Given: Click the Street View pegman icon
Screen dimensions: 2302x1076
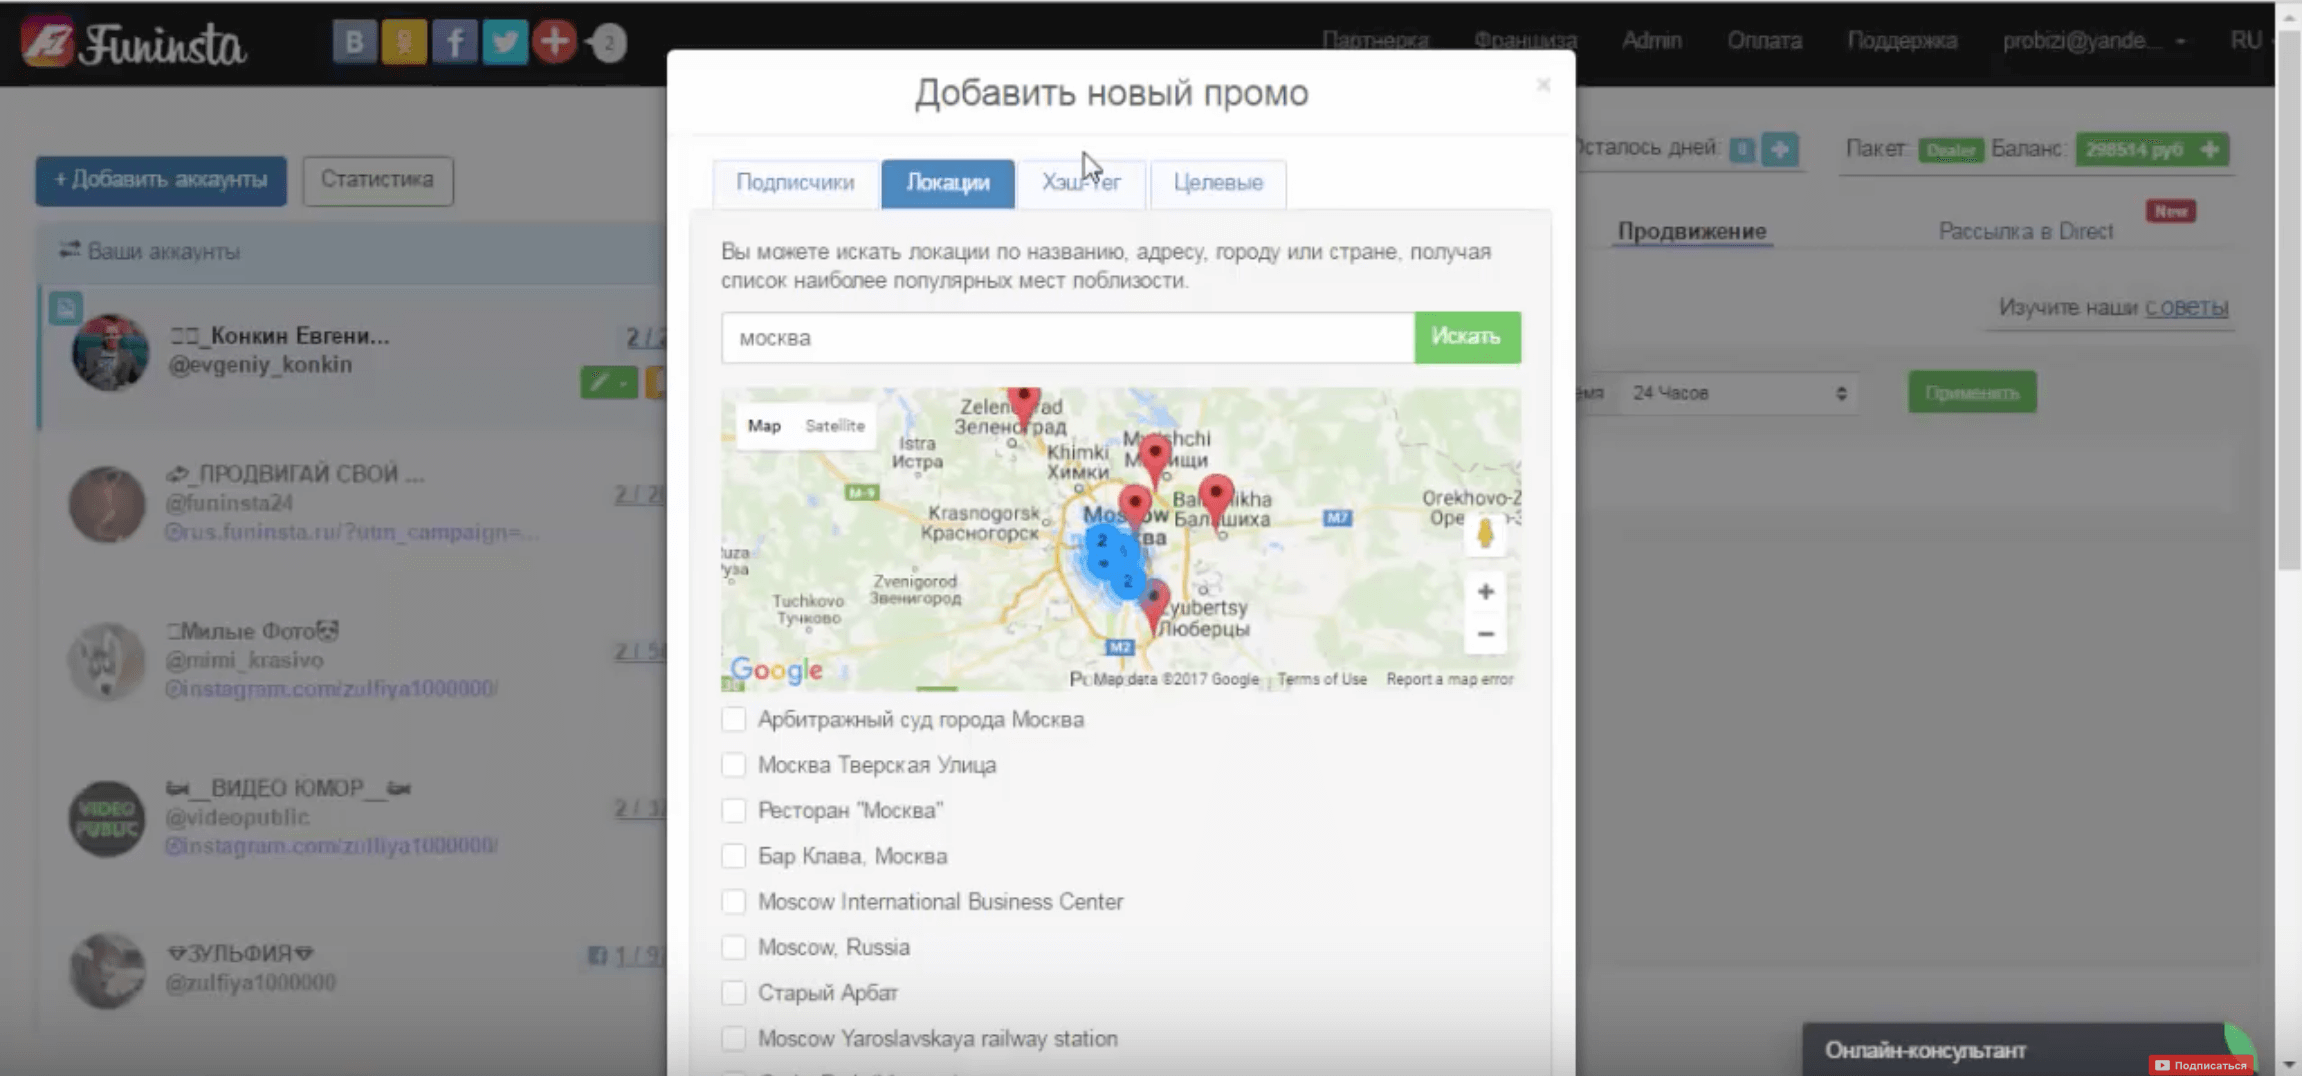Looking at the screenshot, I should [x=1485, y=534].
